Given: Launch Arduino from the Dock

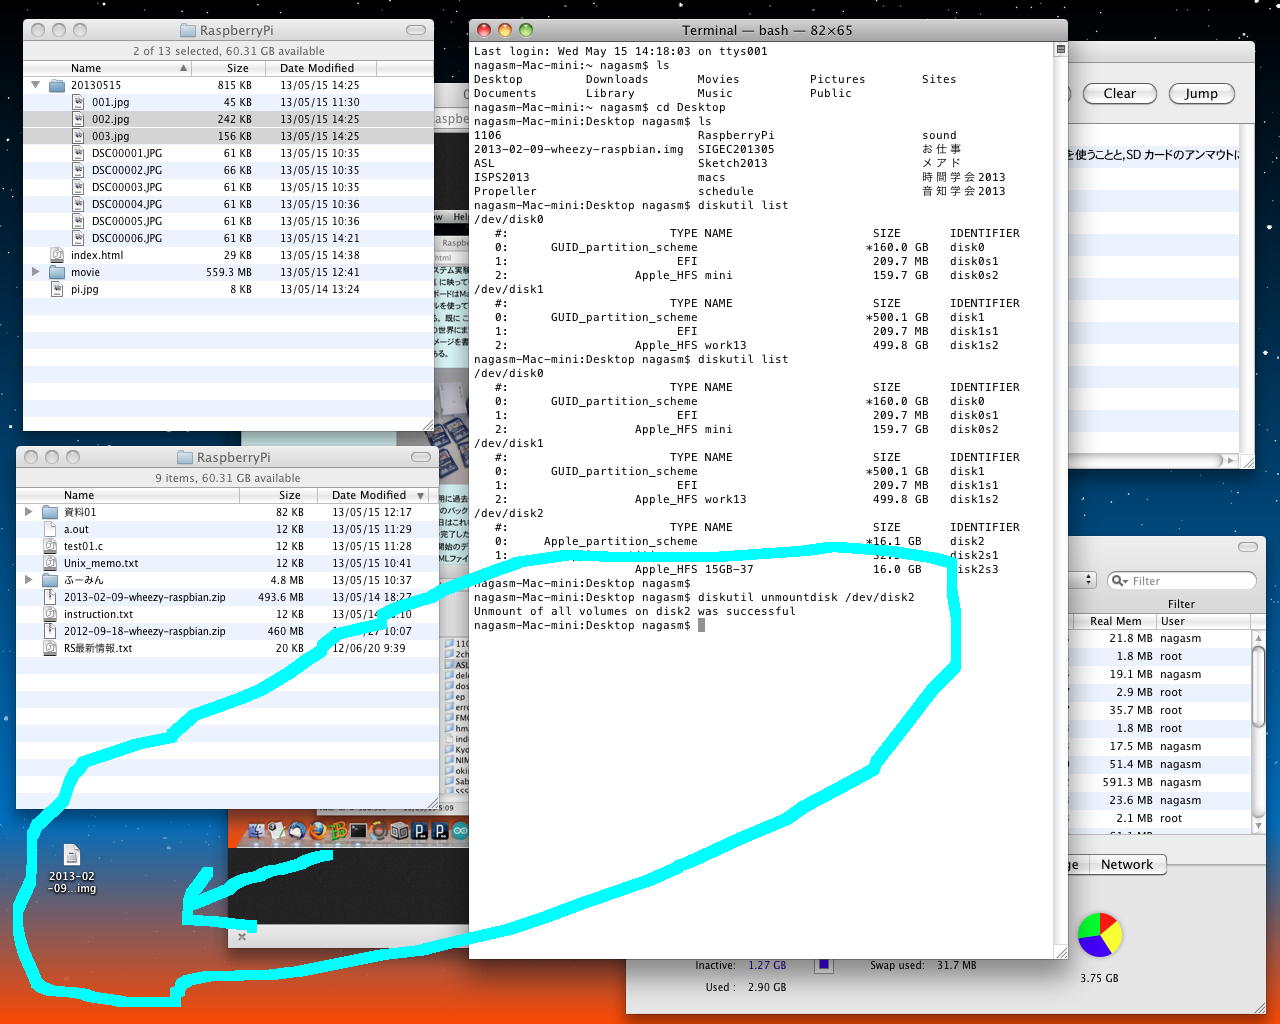Looking at the screenshot, I should click(460, 831).
